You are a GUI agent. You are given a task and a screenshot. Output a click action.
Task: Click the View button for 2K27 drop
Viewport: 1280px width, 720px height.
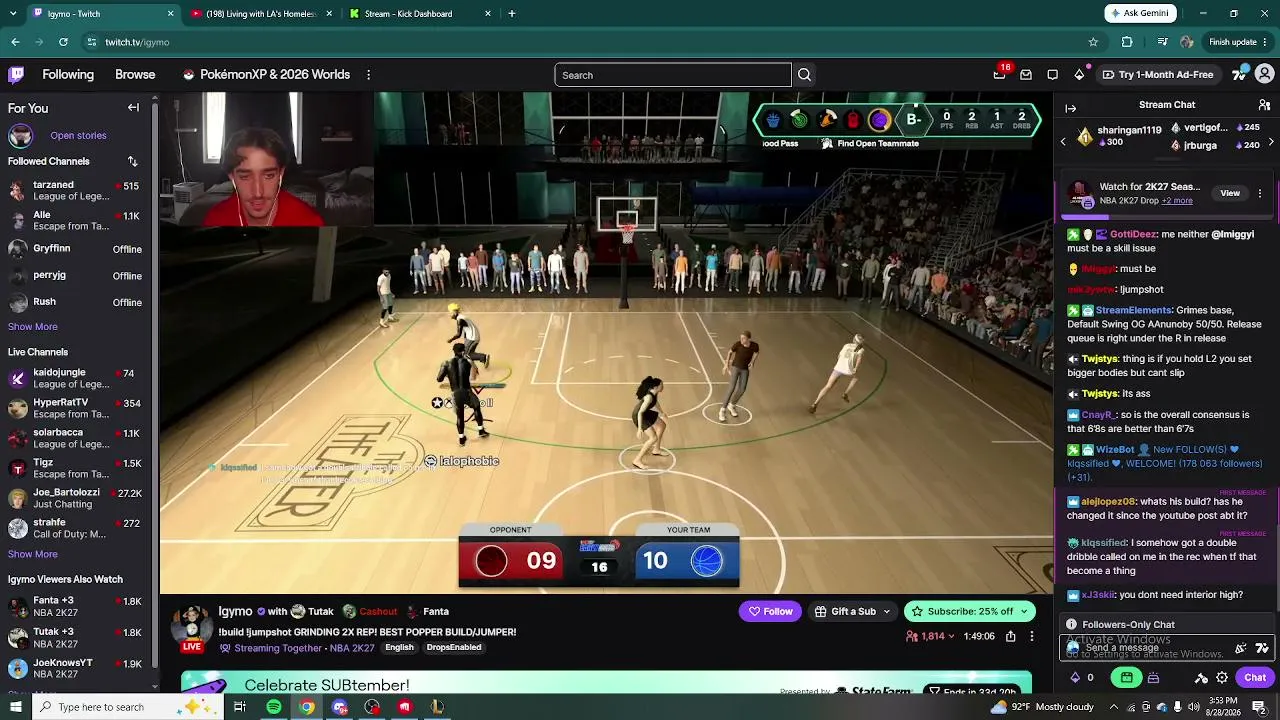pos(1230,193)
